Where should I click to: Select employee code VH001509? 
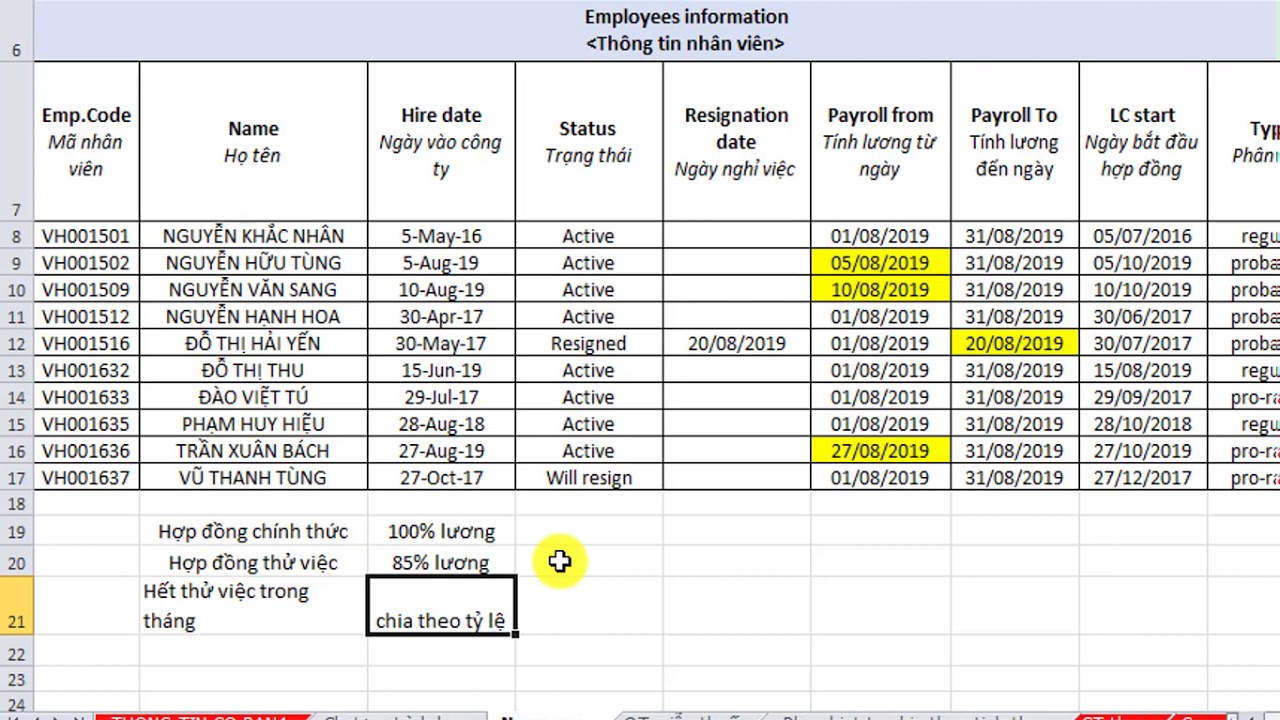coord(86,290)
